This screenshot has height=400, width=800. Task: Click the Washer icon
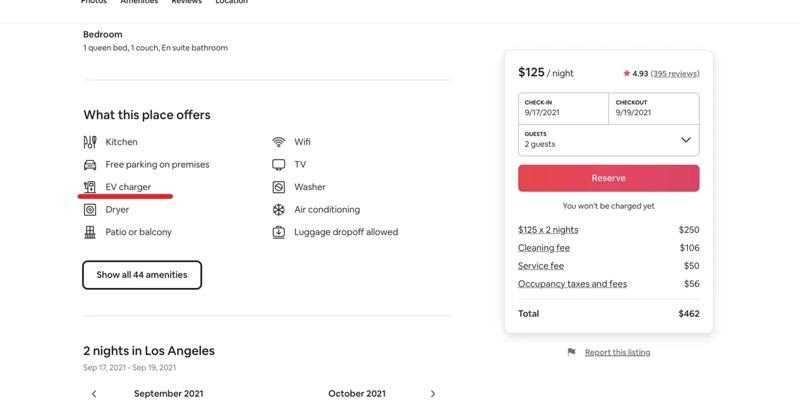tap(279, 187)
